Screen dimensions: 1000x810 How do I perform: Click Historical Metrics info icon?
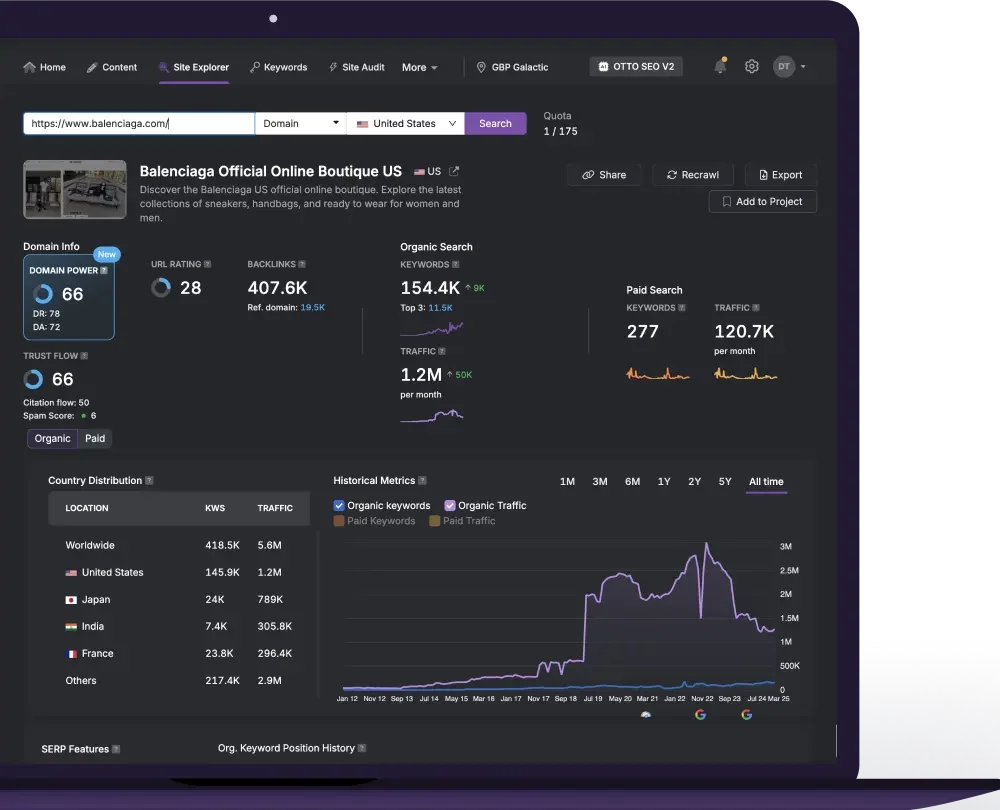(422, 481)
